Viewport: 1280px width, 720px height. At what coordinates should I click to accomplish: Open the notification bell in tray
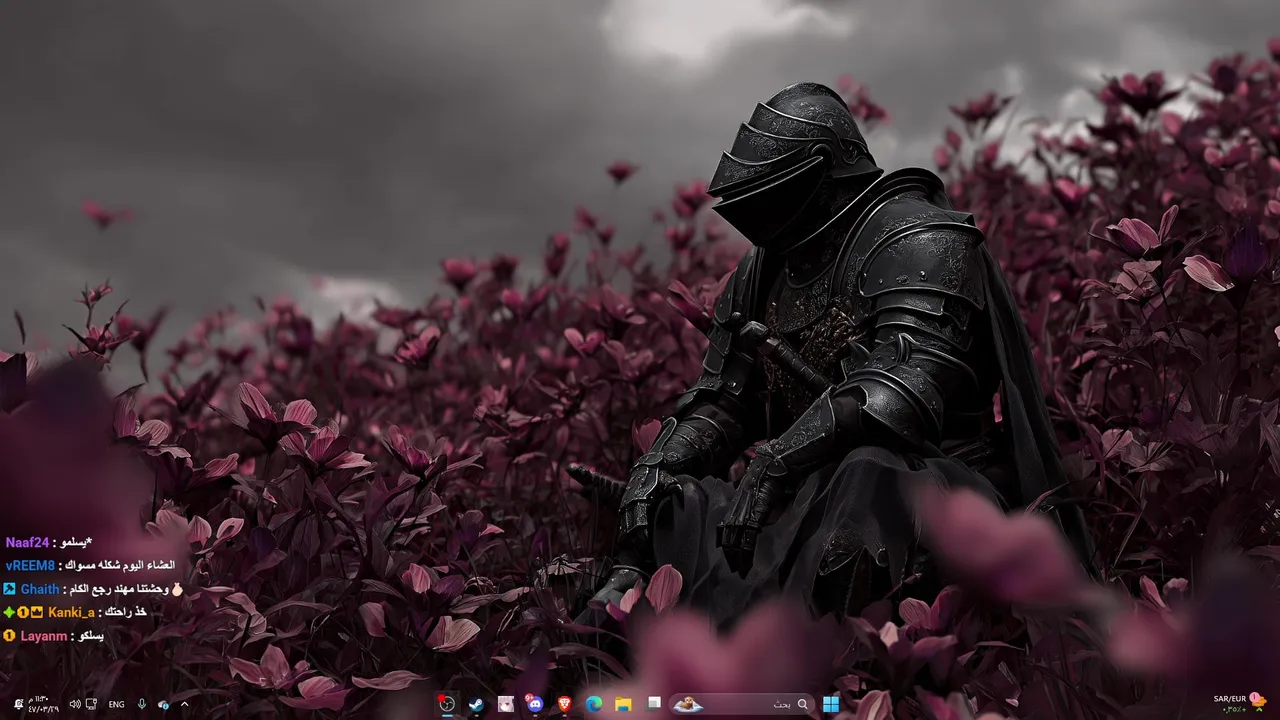click(18, 704)
